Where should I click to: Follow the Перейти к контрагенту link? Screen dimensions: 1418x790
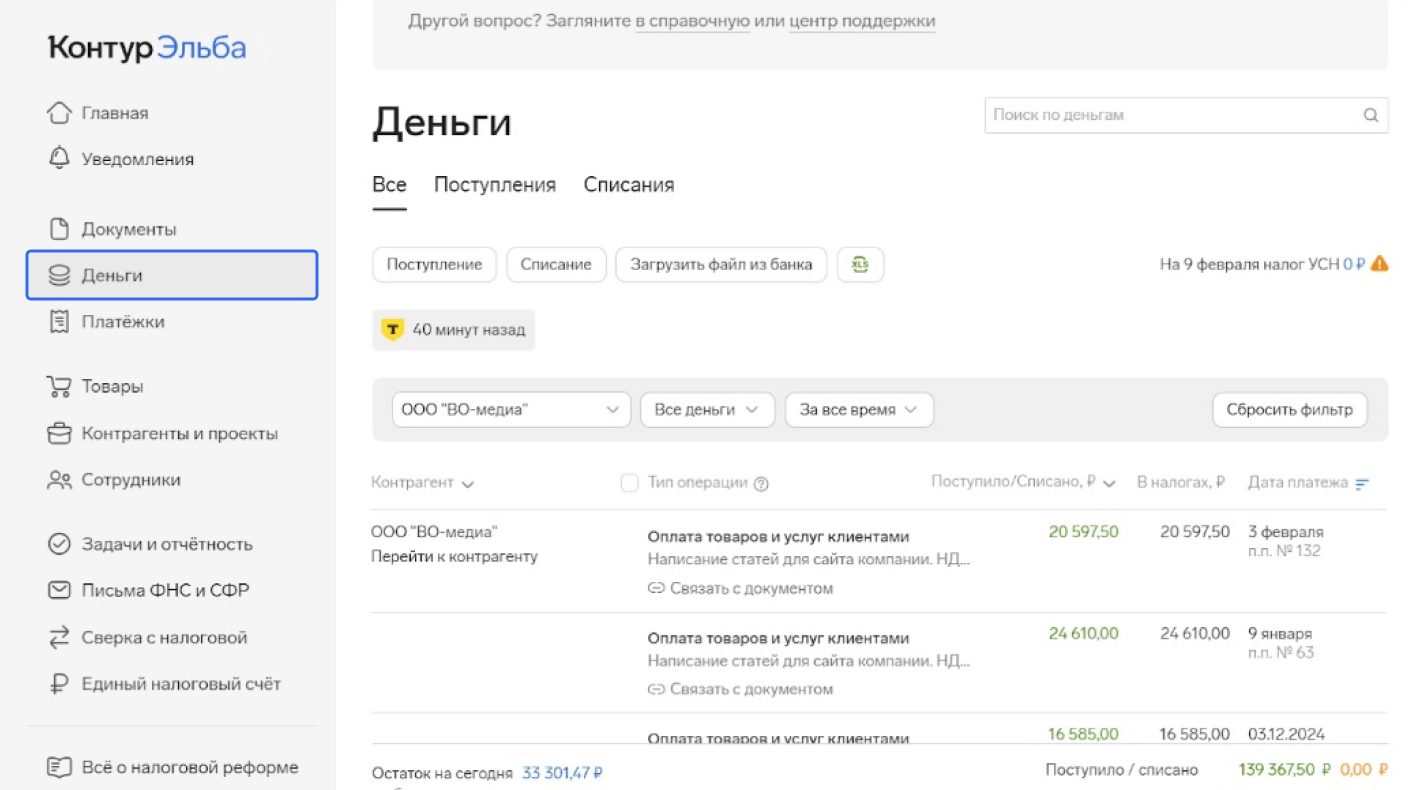(454, 557)
